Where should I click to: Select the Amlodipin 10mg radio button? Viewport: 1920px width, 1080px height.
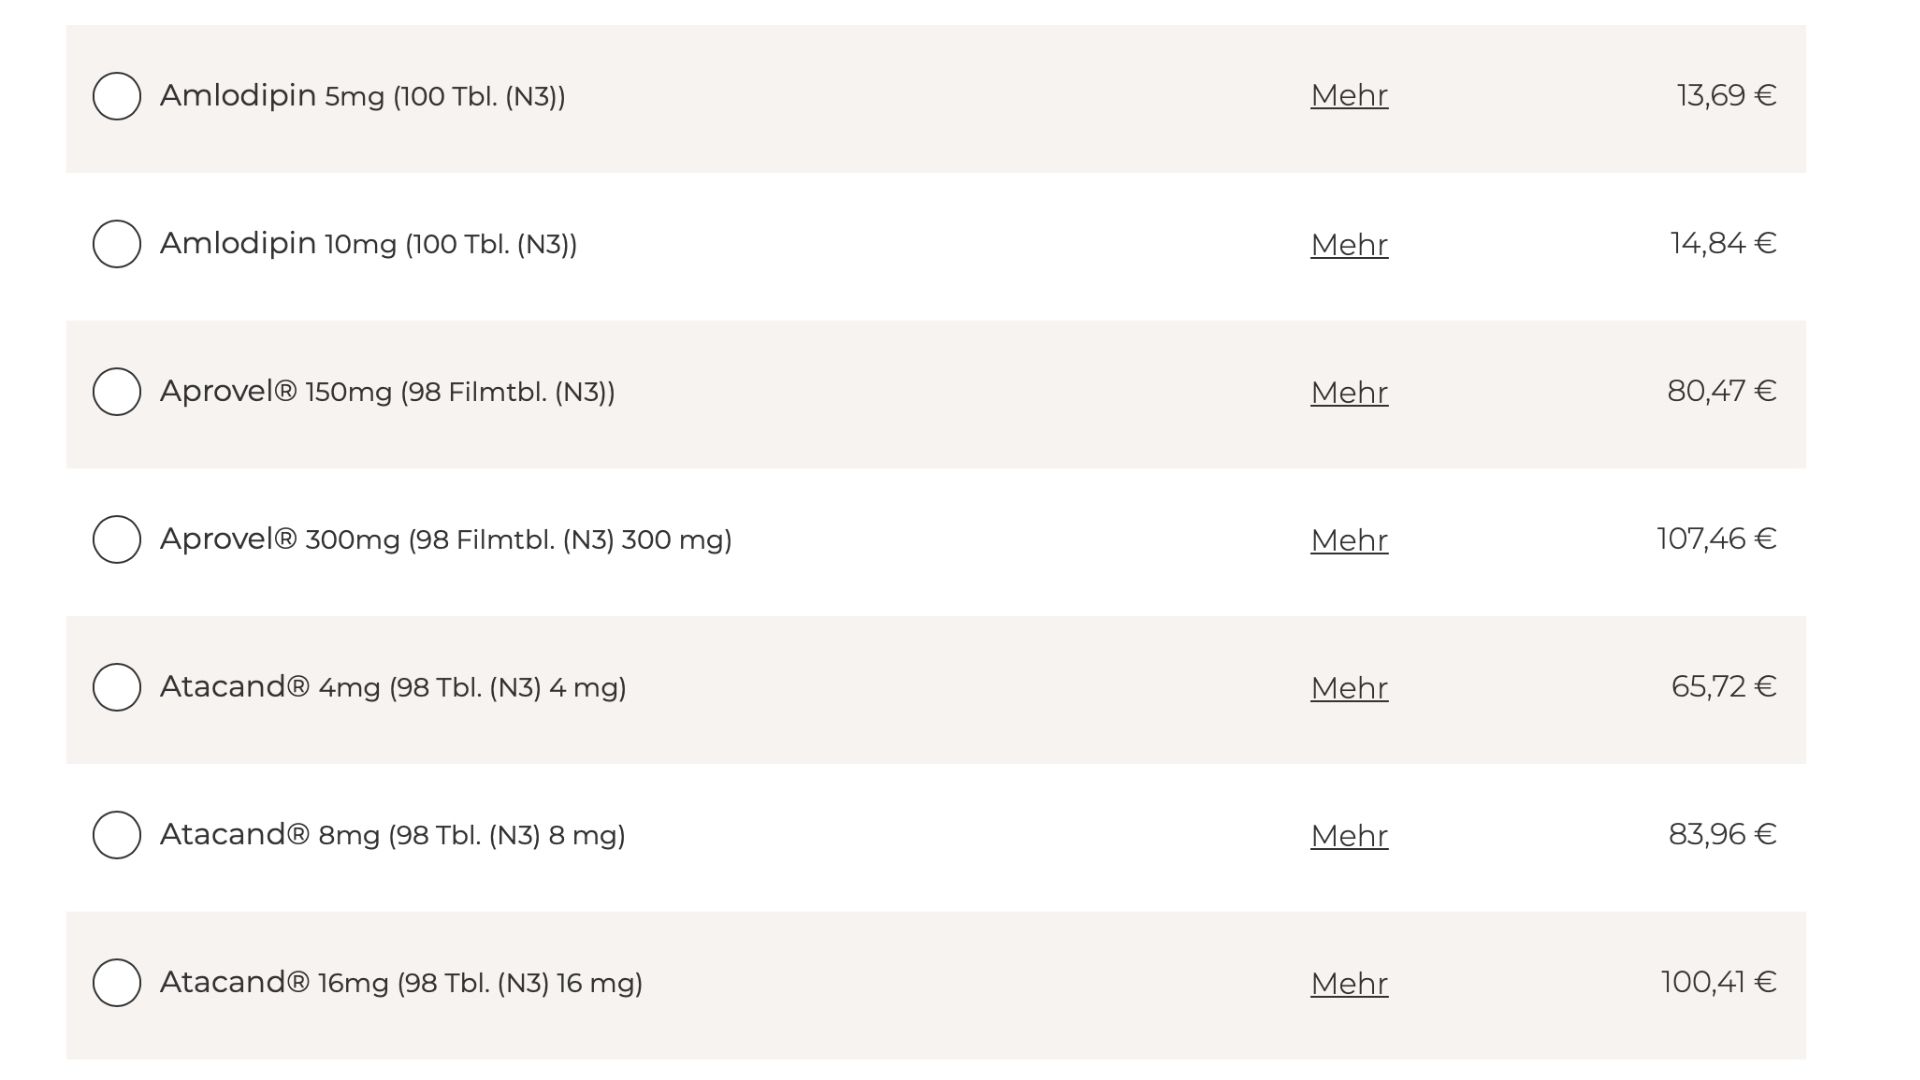point(116,244)
